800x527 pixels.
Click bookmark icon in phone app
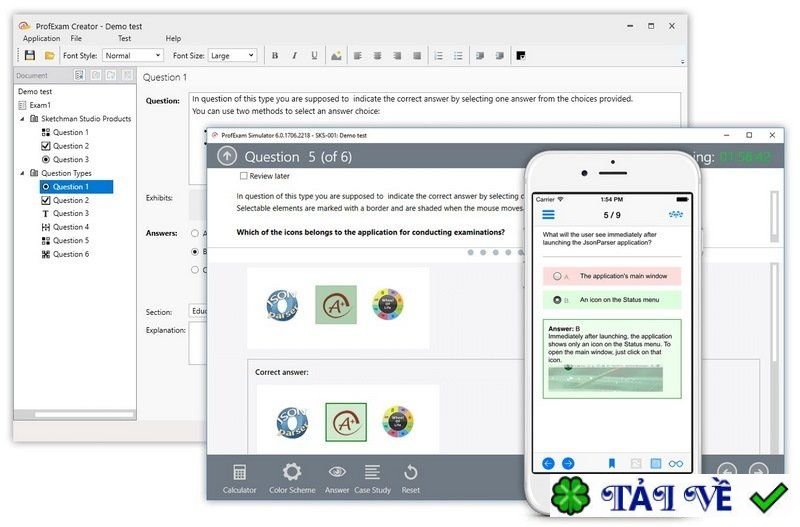(612, 463)
